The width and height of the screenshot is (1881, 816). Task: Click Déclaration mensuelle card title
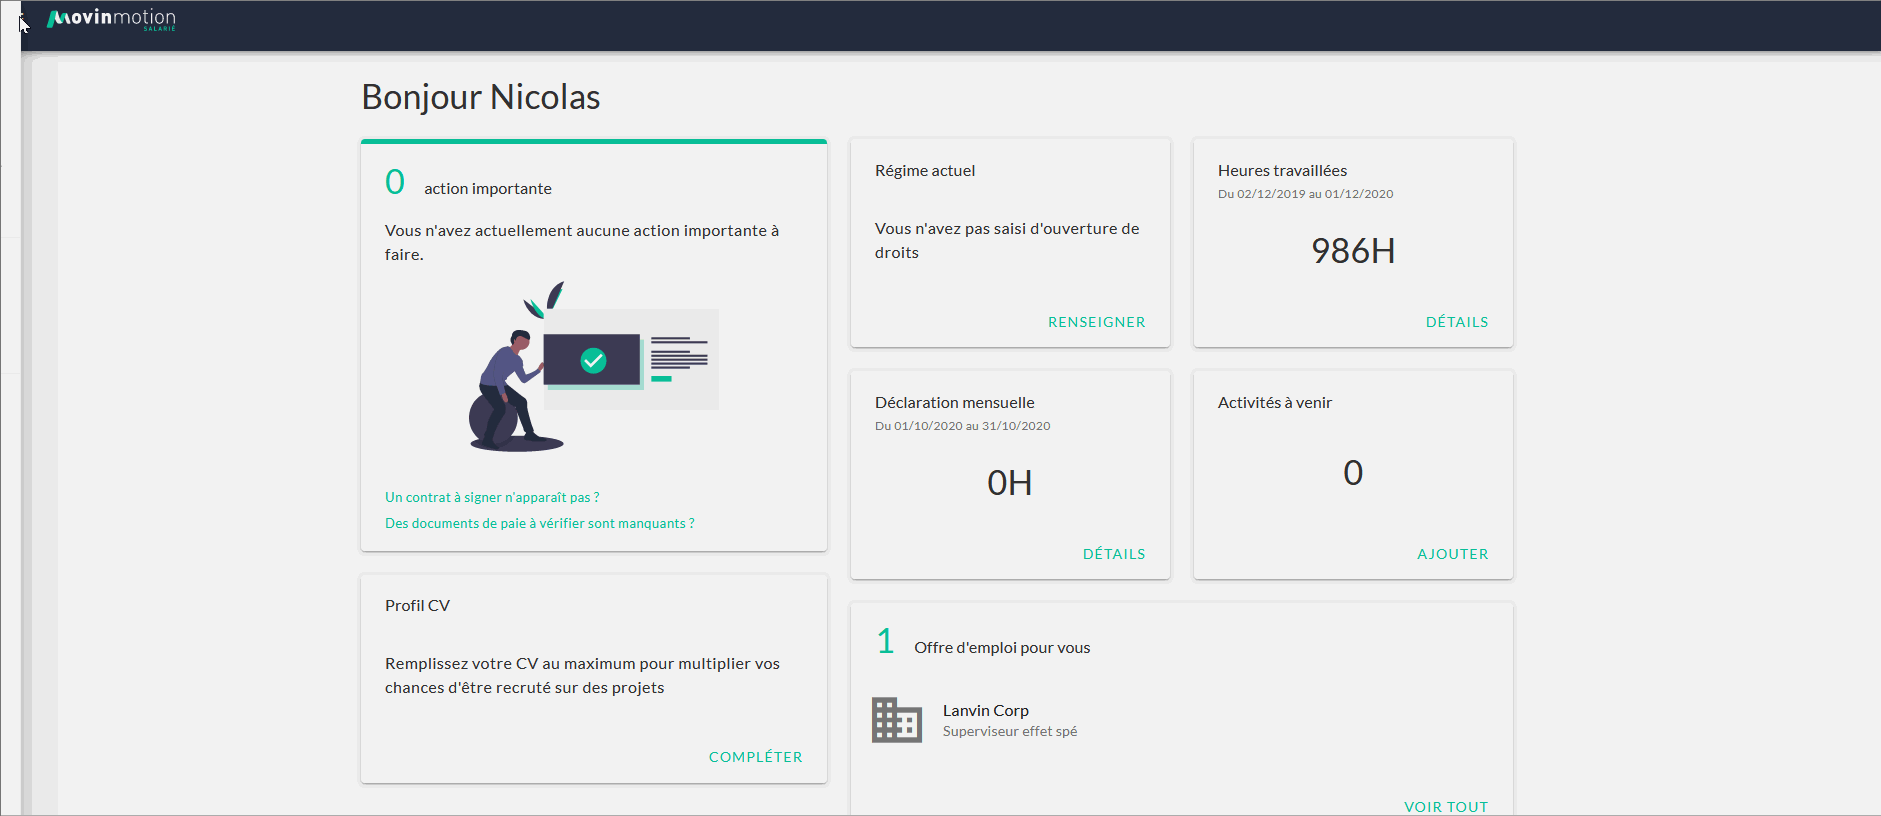pos(954,403)
